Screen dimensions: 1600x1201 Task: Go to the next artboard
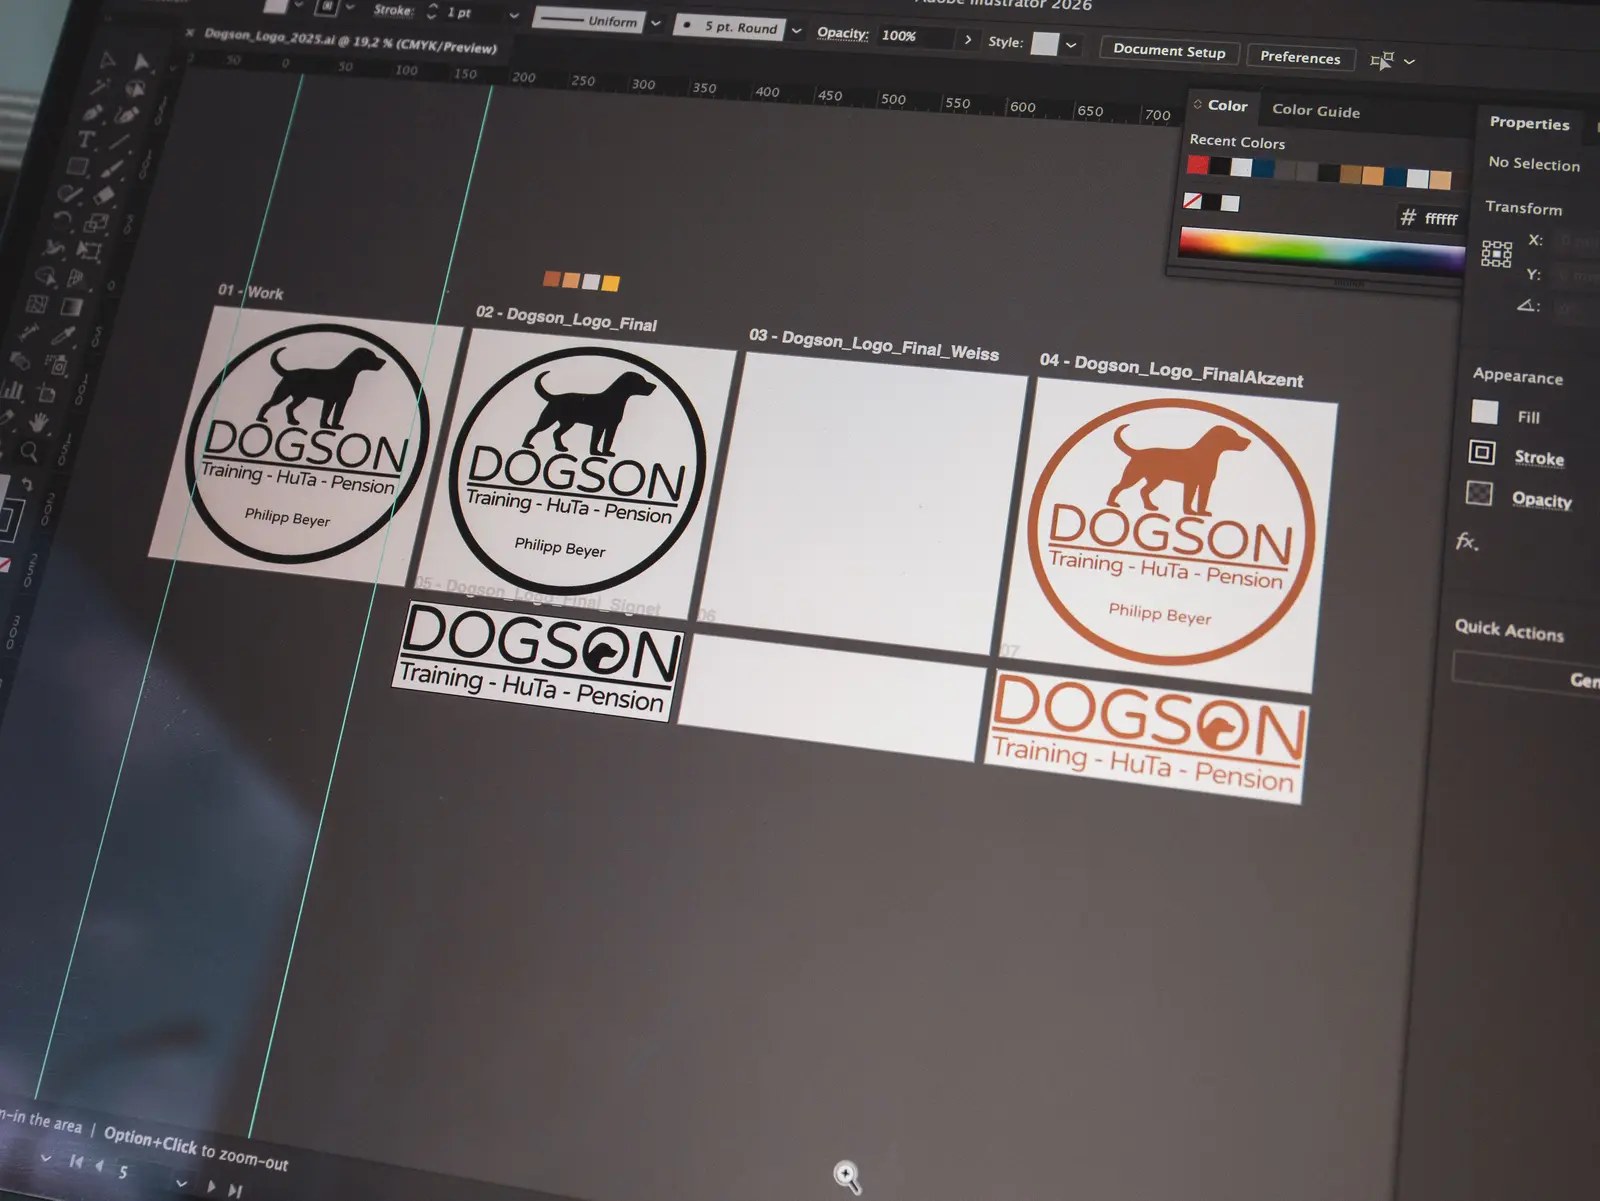(x=212, y=1186)
